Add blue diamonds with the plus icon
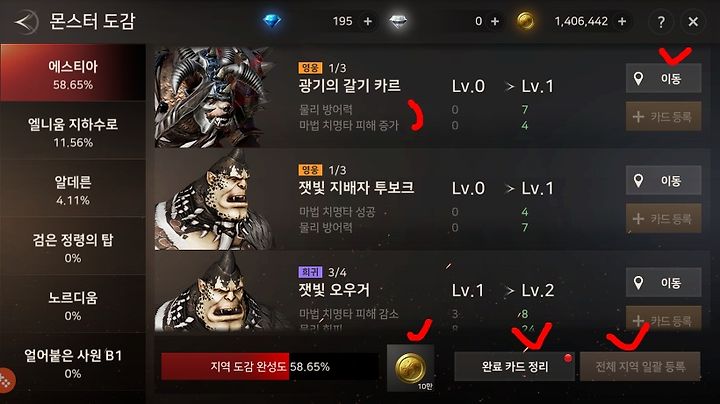 (368, 21)
